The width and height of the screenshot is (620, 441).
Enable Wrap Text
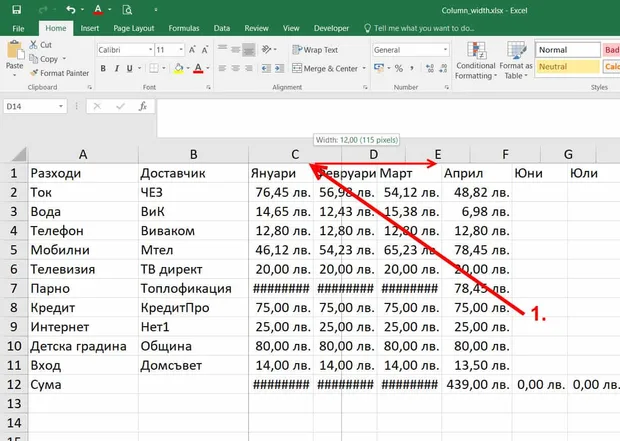coord(315,50)
